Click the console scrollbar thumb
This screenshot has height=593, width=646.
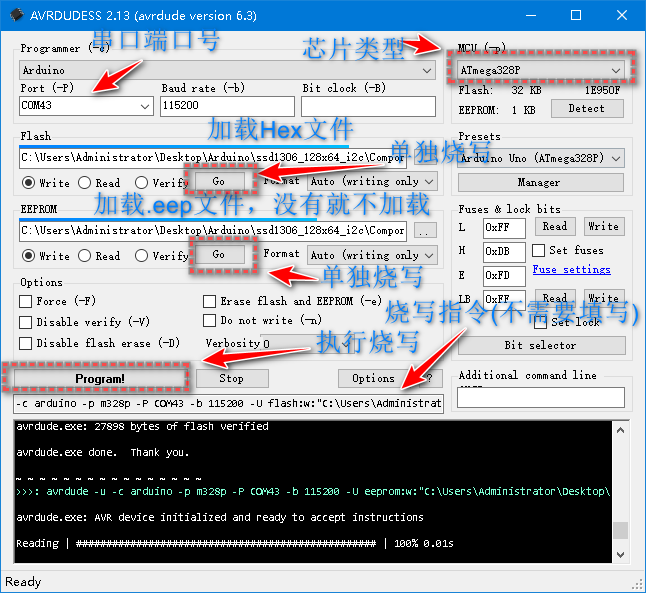pyautogui.click(x=620, y=530)
